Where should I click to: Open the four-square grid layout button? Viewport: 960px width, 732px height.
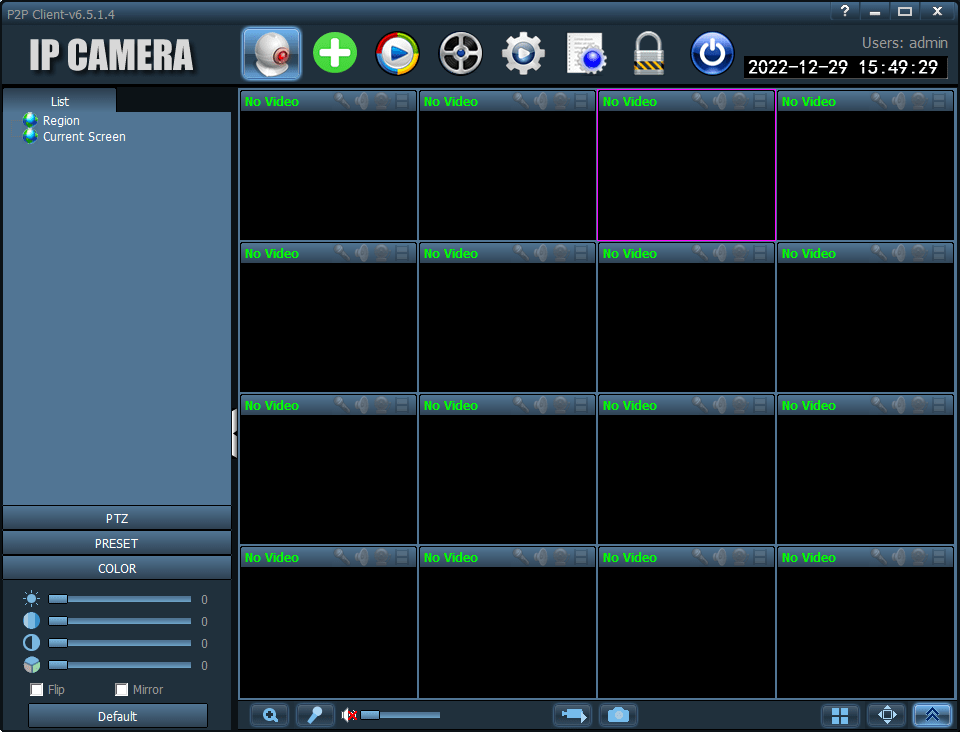(x=840, y=715)
